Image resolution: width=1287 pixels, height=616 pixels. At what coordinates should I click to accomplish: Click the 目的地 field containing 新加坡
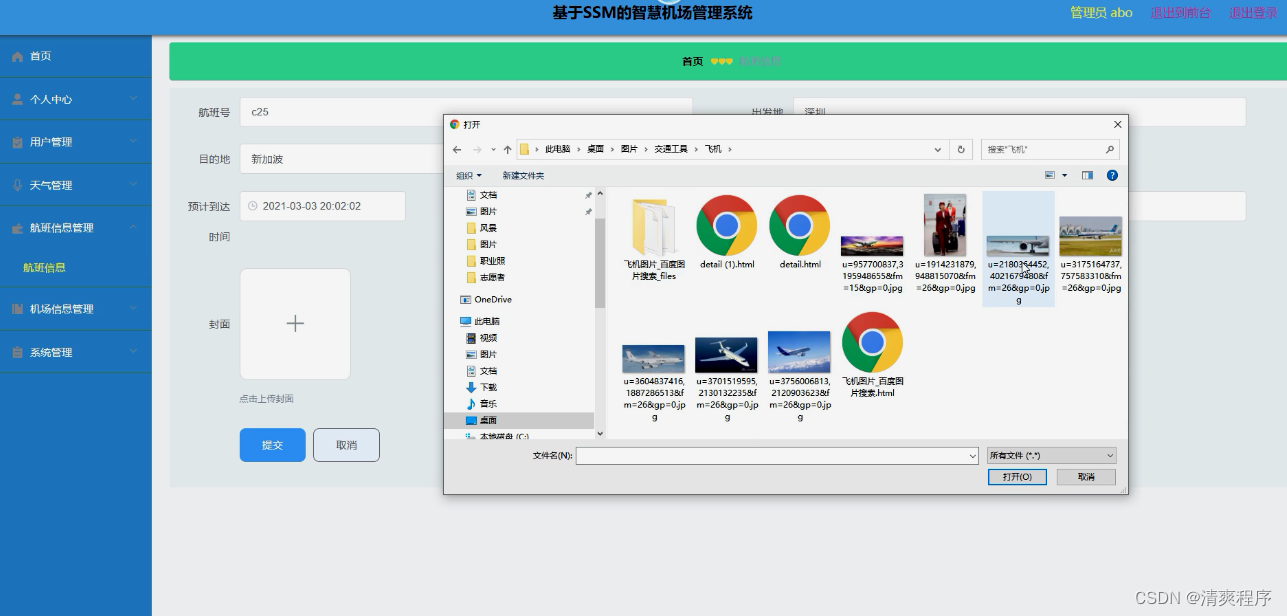(x=342, y=159)
